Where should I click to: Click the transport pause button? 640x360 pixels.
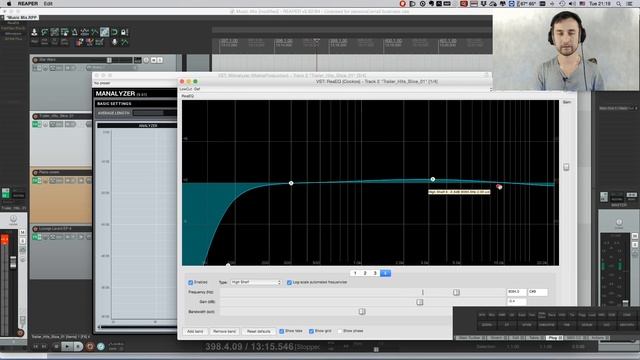[x=78, y=347]
